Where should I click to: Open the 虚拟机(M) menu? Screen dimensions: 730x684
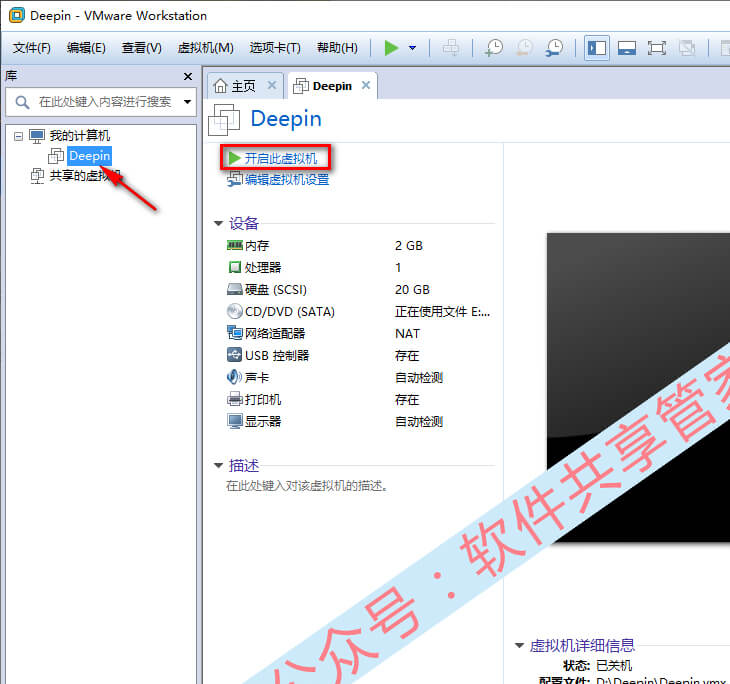pos(205,47)
